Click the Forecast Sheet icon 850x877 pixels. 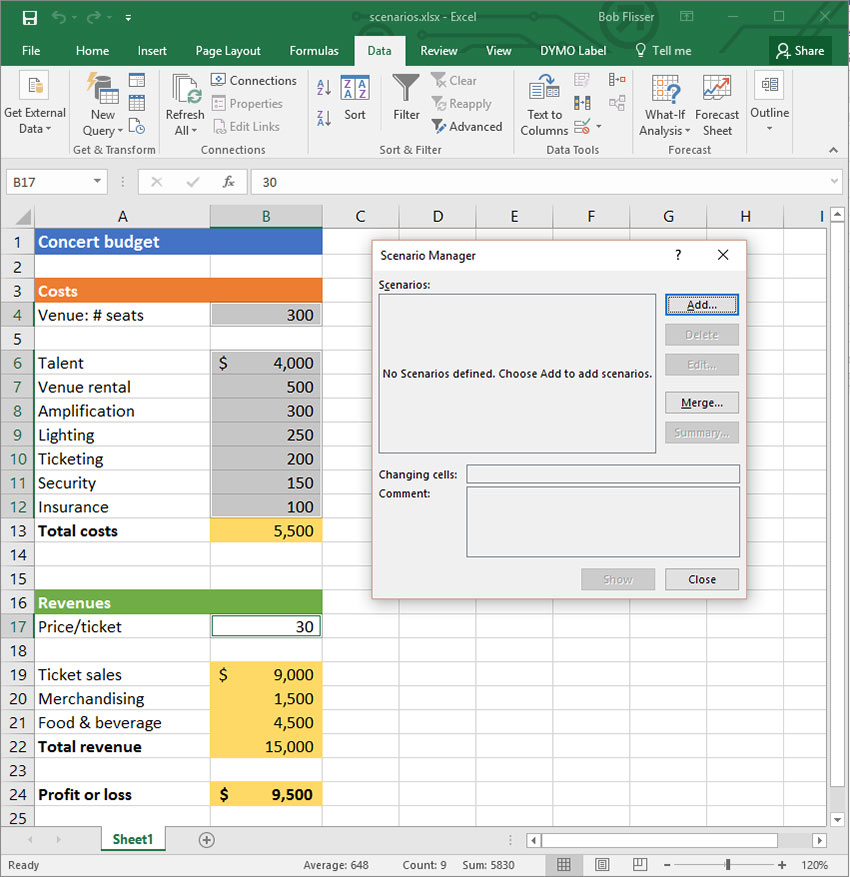[x=717, y=105]
